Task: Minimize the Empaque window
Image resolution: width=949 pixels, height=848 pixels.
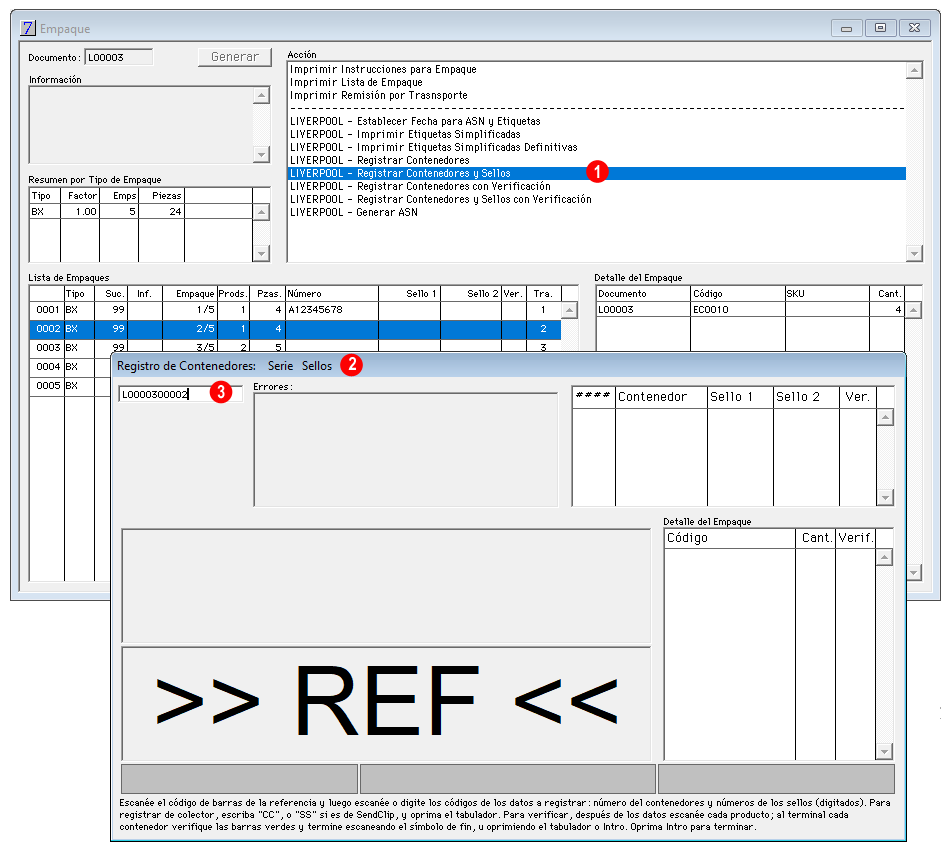Action: 847,28
